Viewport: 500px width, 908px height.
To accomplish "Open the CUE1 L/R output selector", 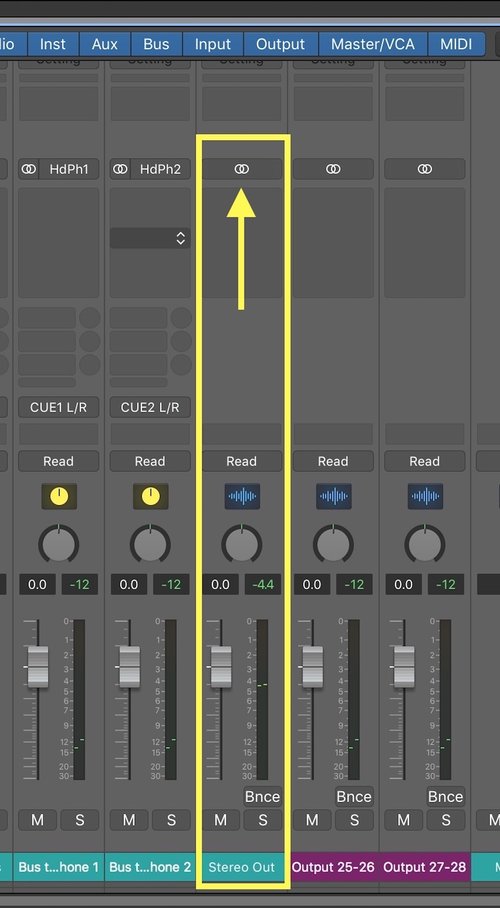I will [59, 407].
